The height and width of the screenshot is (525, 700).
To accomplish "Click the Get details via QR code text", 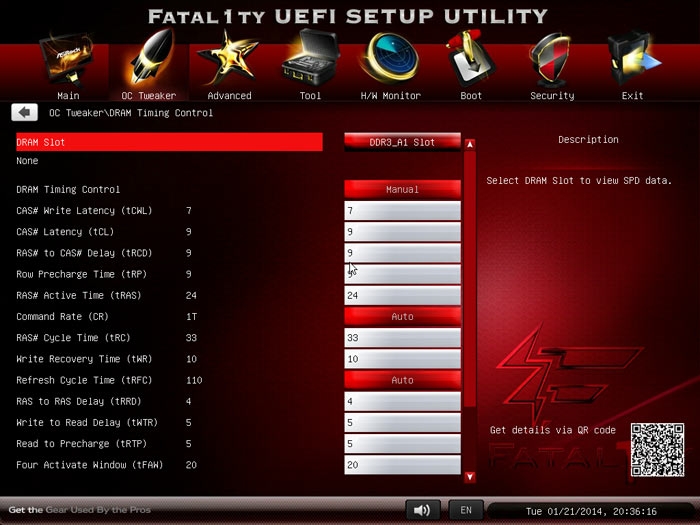I will click(x=553, y=430).
